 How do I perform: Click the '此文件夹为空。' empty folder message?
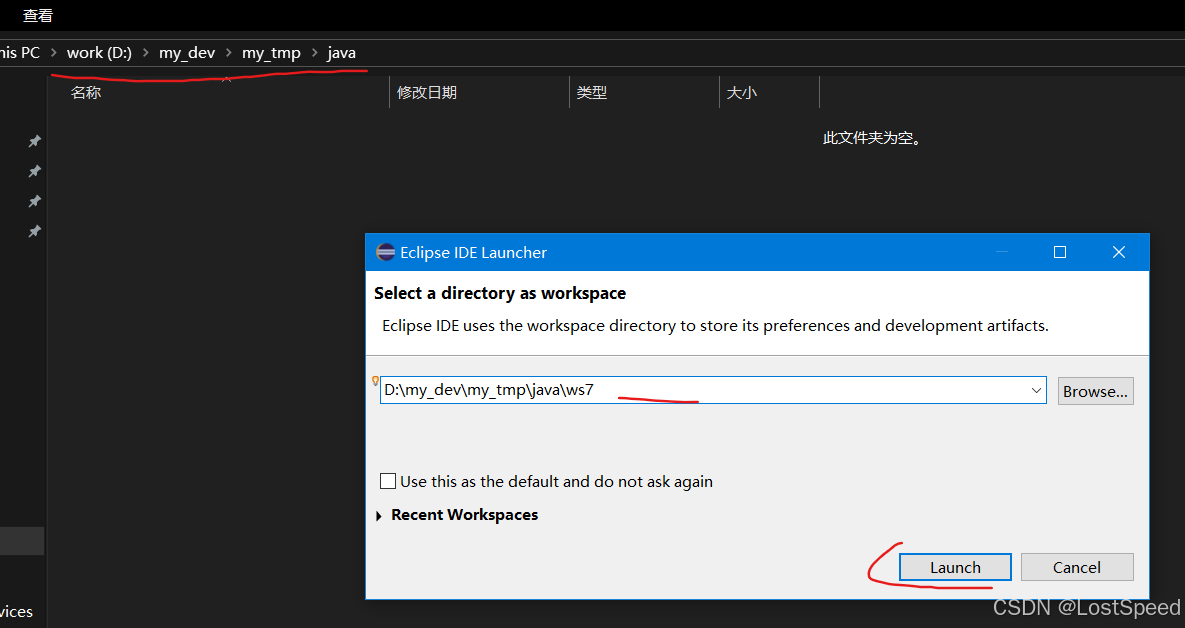point(872,138)
